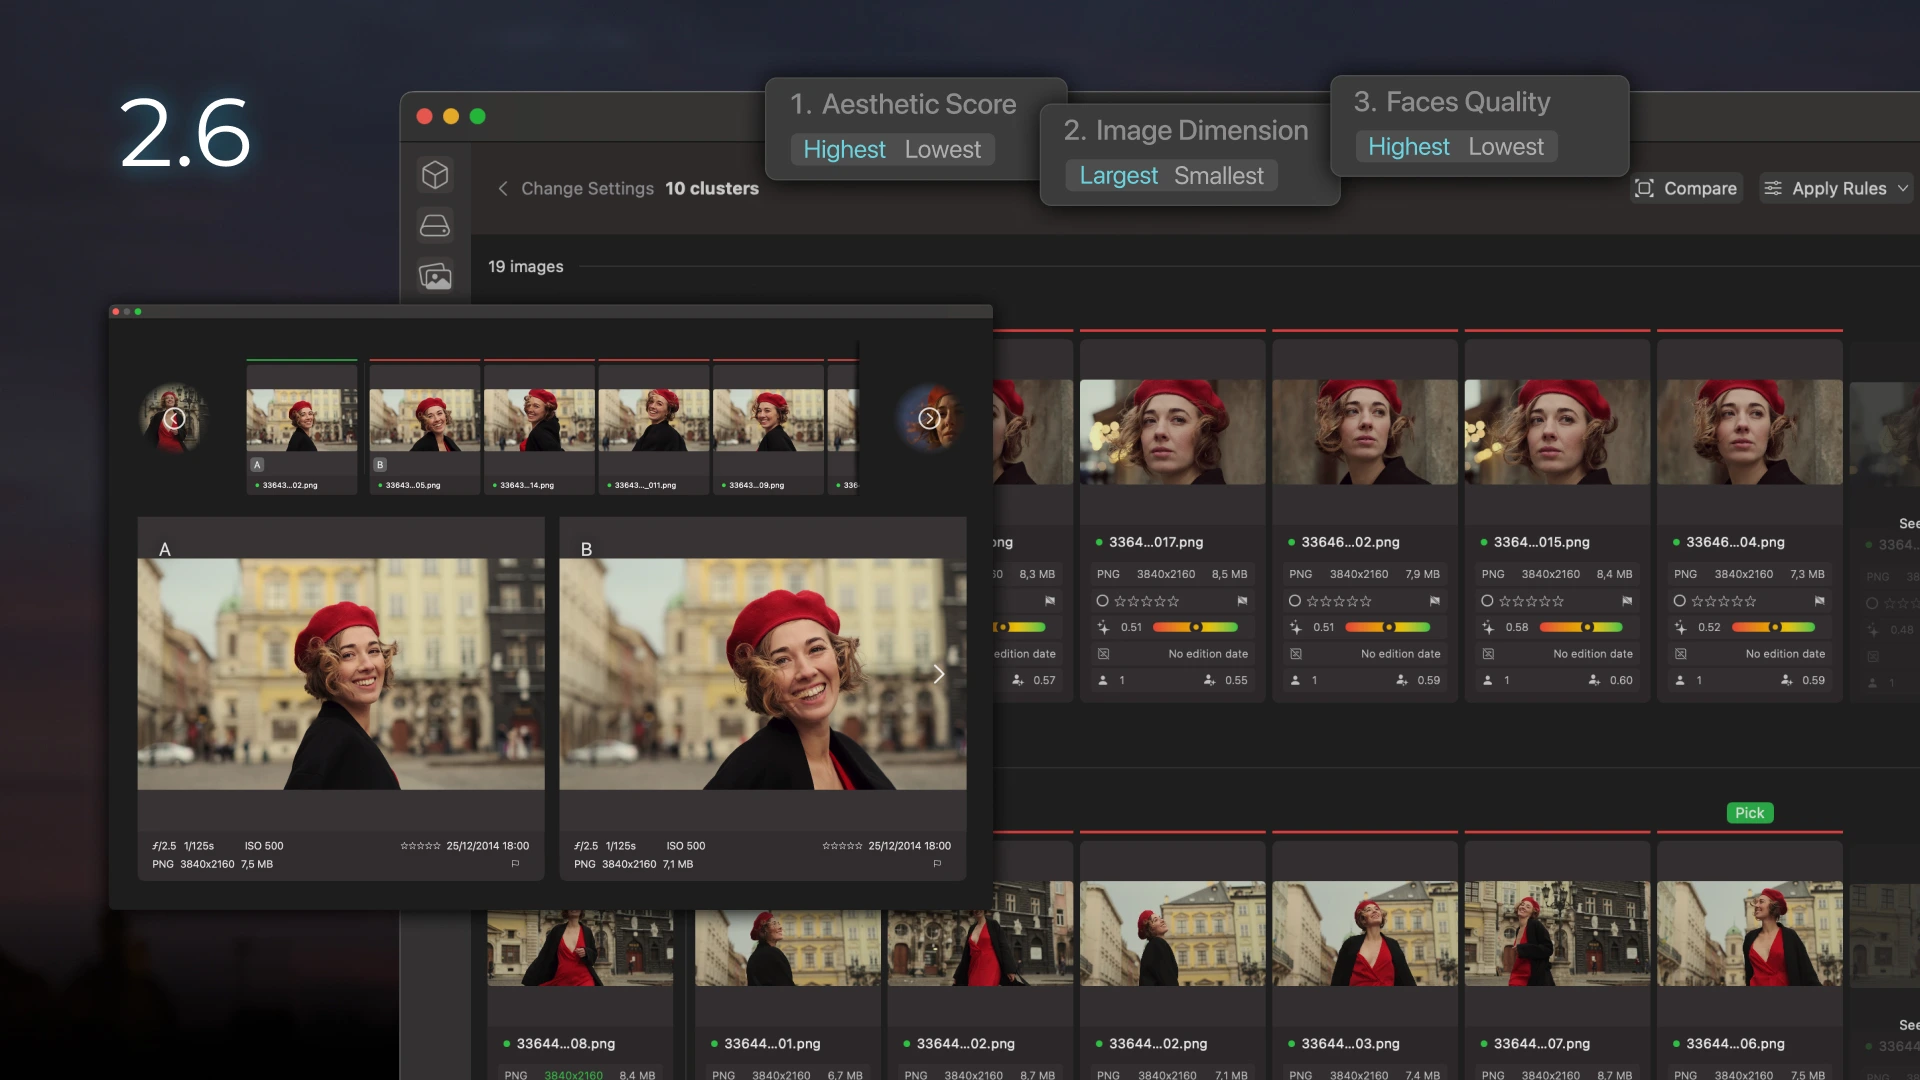1920x1080 pixels.
Task: Click the green Pick label
Action: (1749, 813)
